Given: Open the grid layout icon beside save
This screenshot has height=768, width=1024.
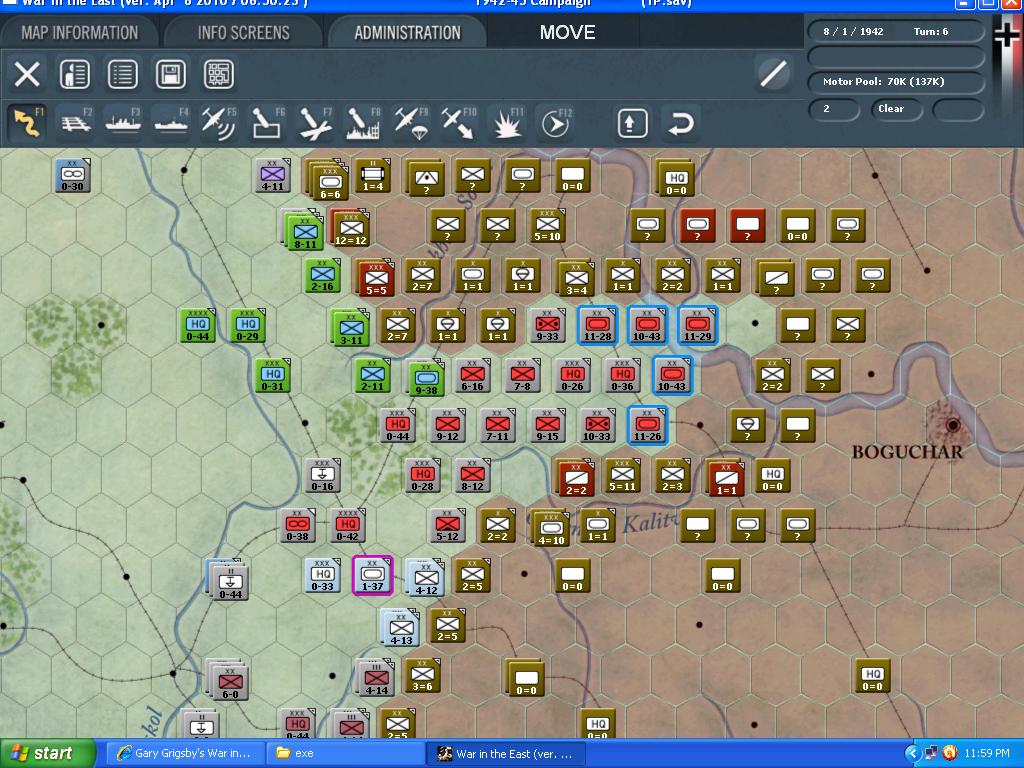Looking at the screenshot, I should click(219, 74).
